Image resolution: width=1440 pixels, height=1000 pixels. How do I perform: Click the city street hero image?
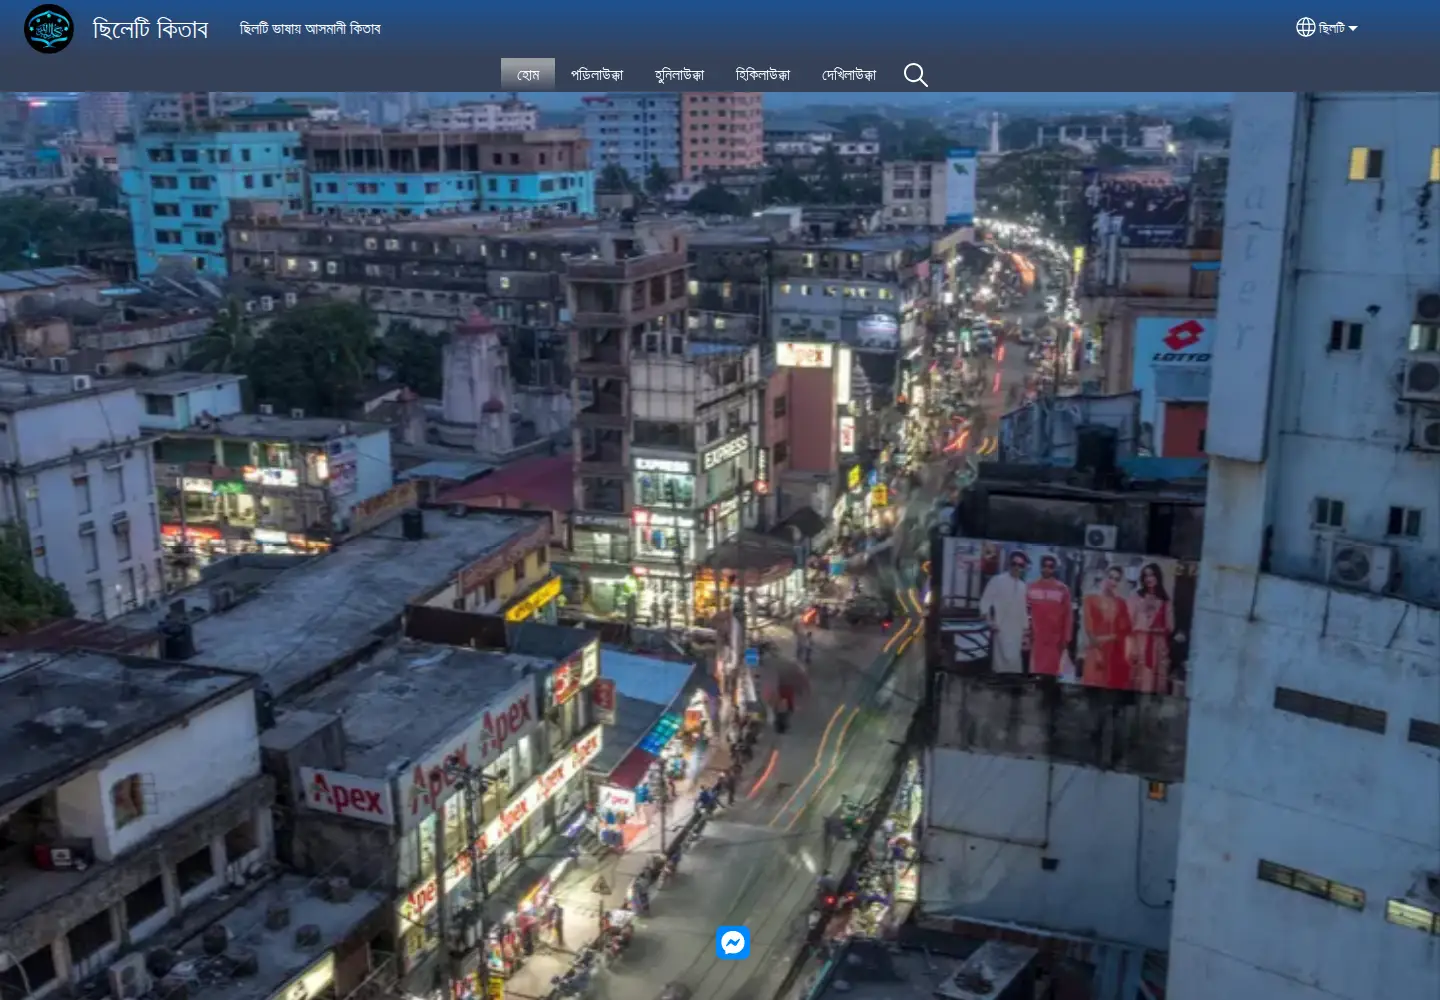click(720, 546)
